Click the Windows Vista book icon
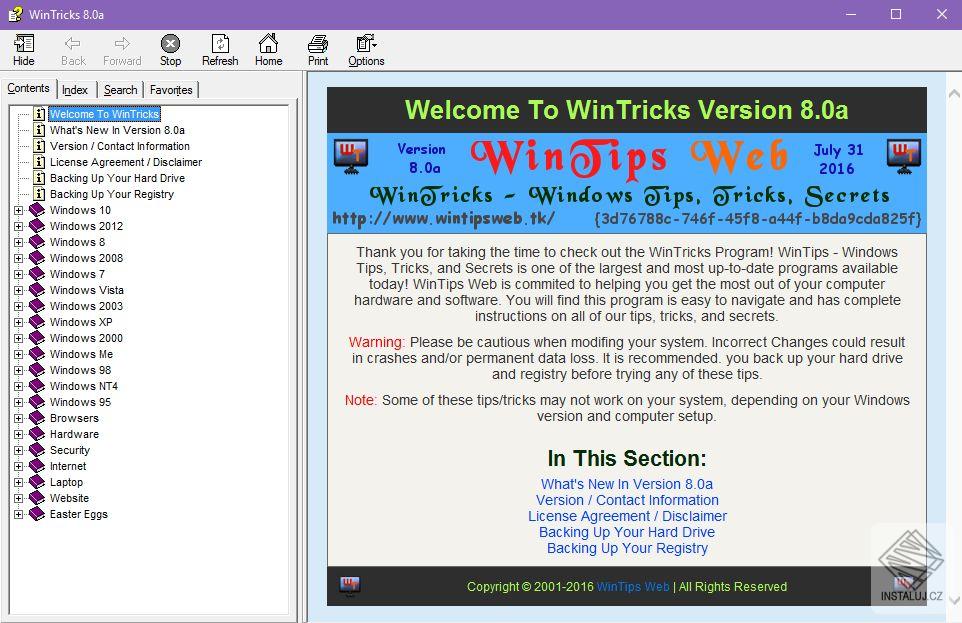Screen dimensions: 962x623 pos(37,290)
